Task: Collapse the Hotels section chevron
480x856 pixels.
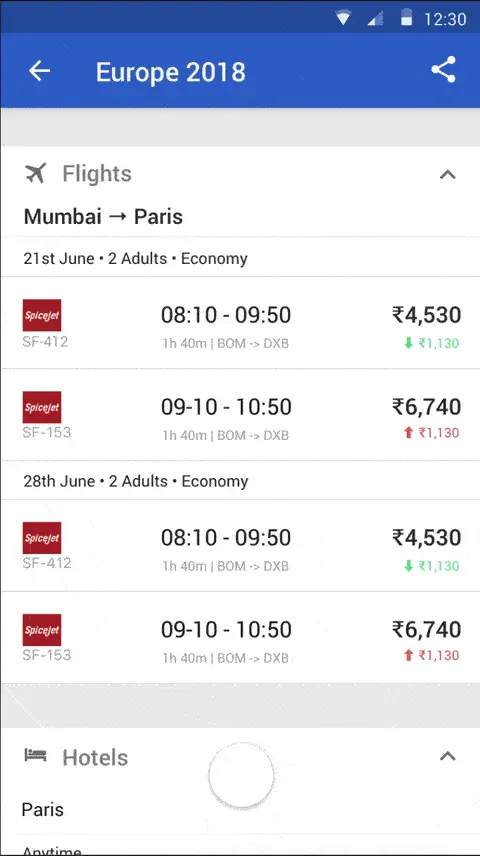Action: 447,756
